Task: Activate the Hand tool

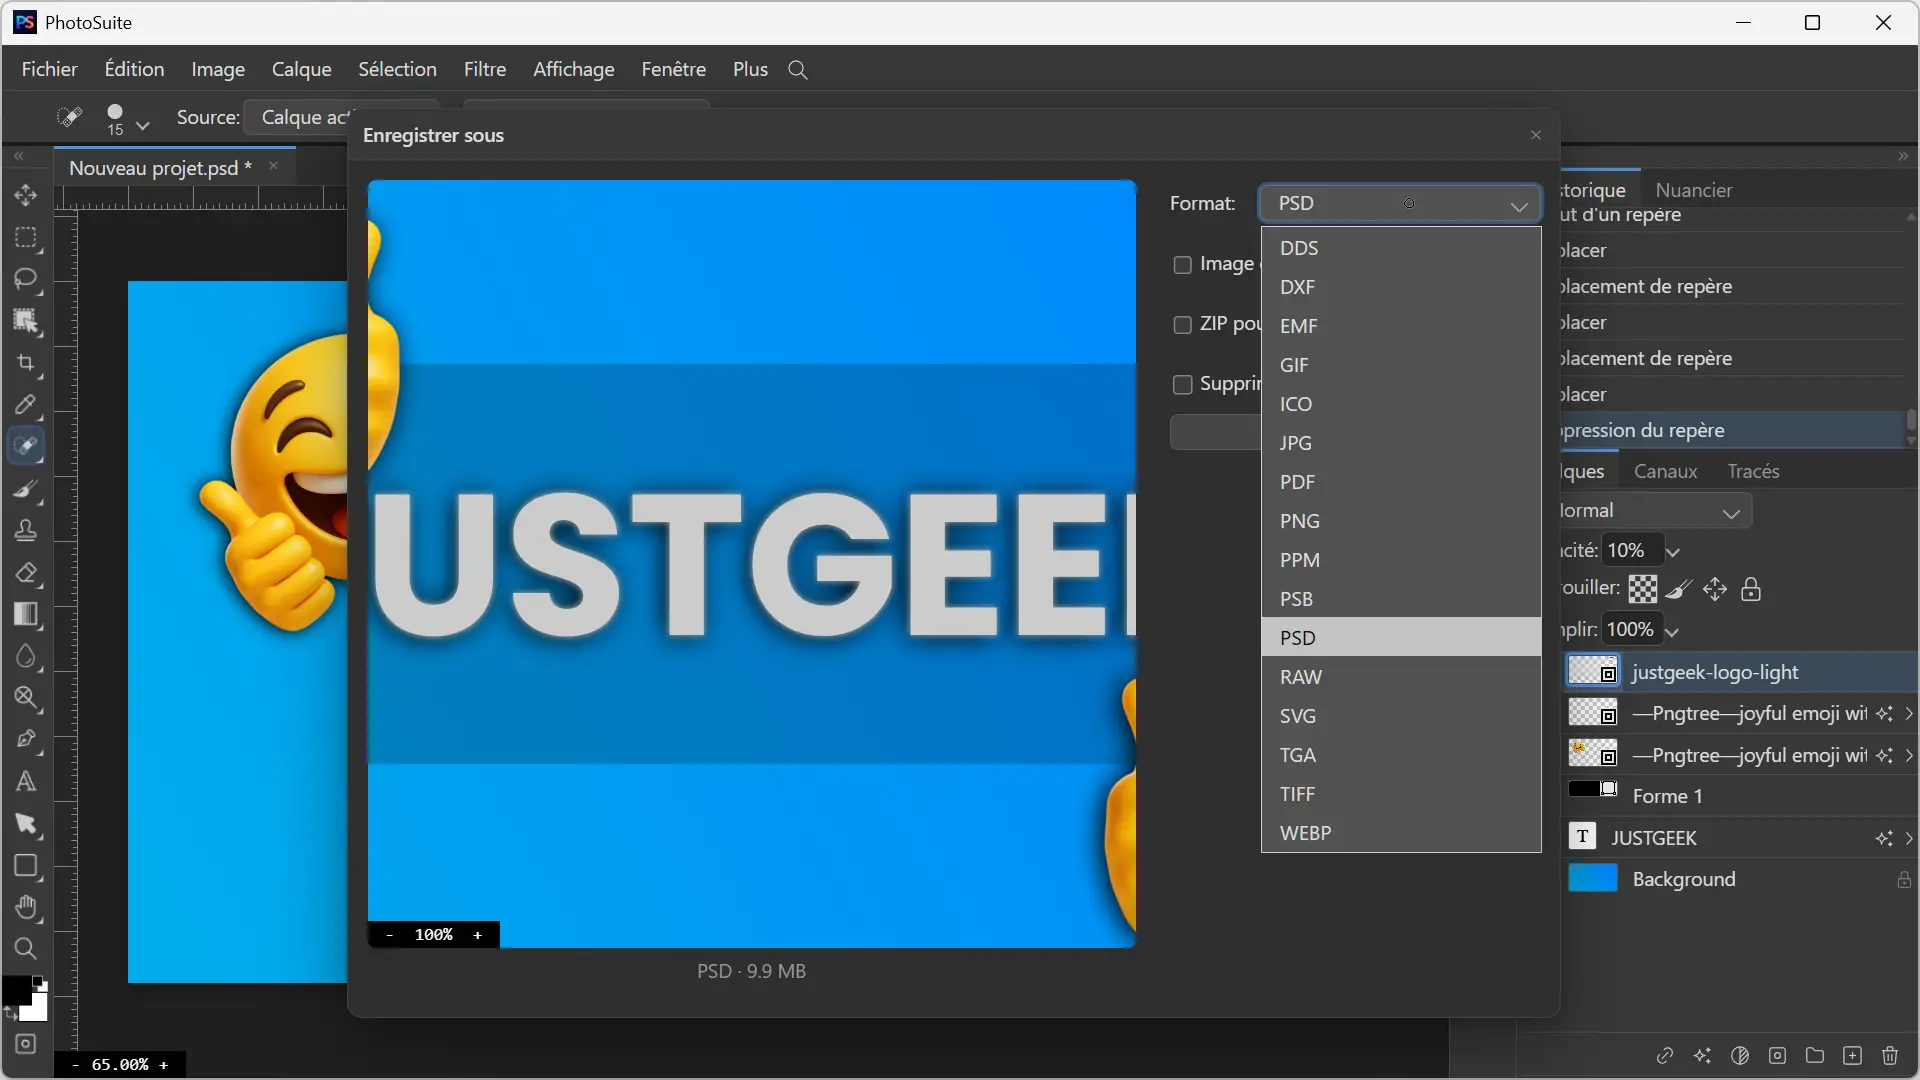Action: click(x=26, y=908)
